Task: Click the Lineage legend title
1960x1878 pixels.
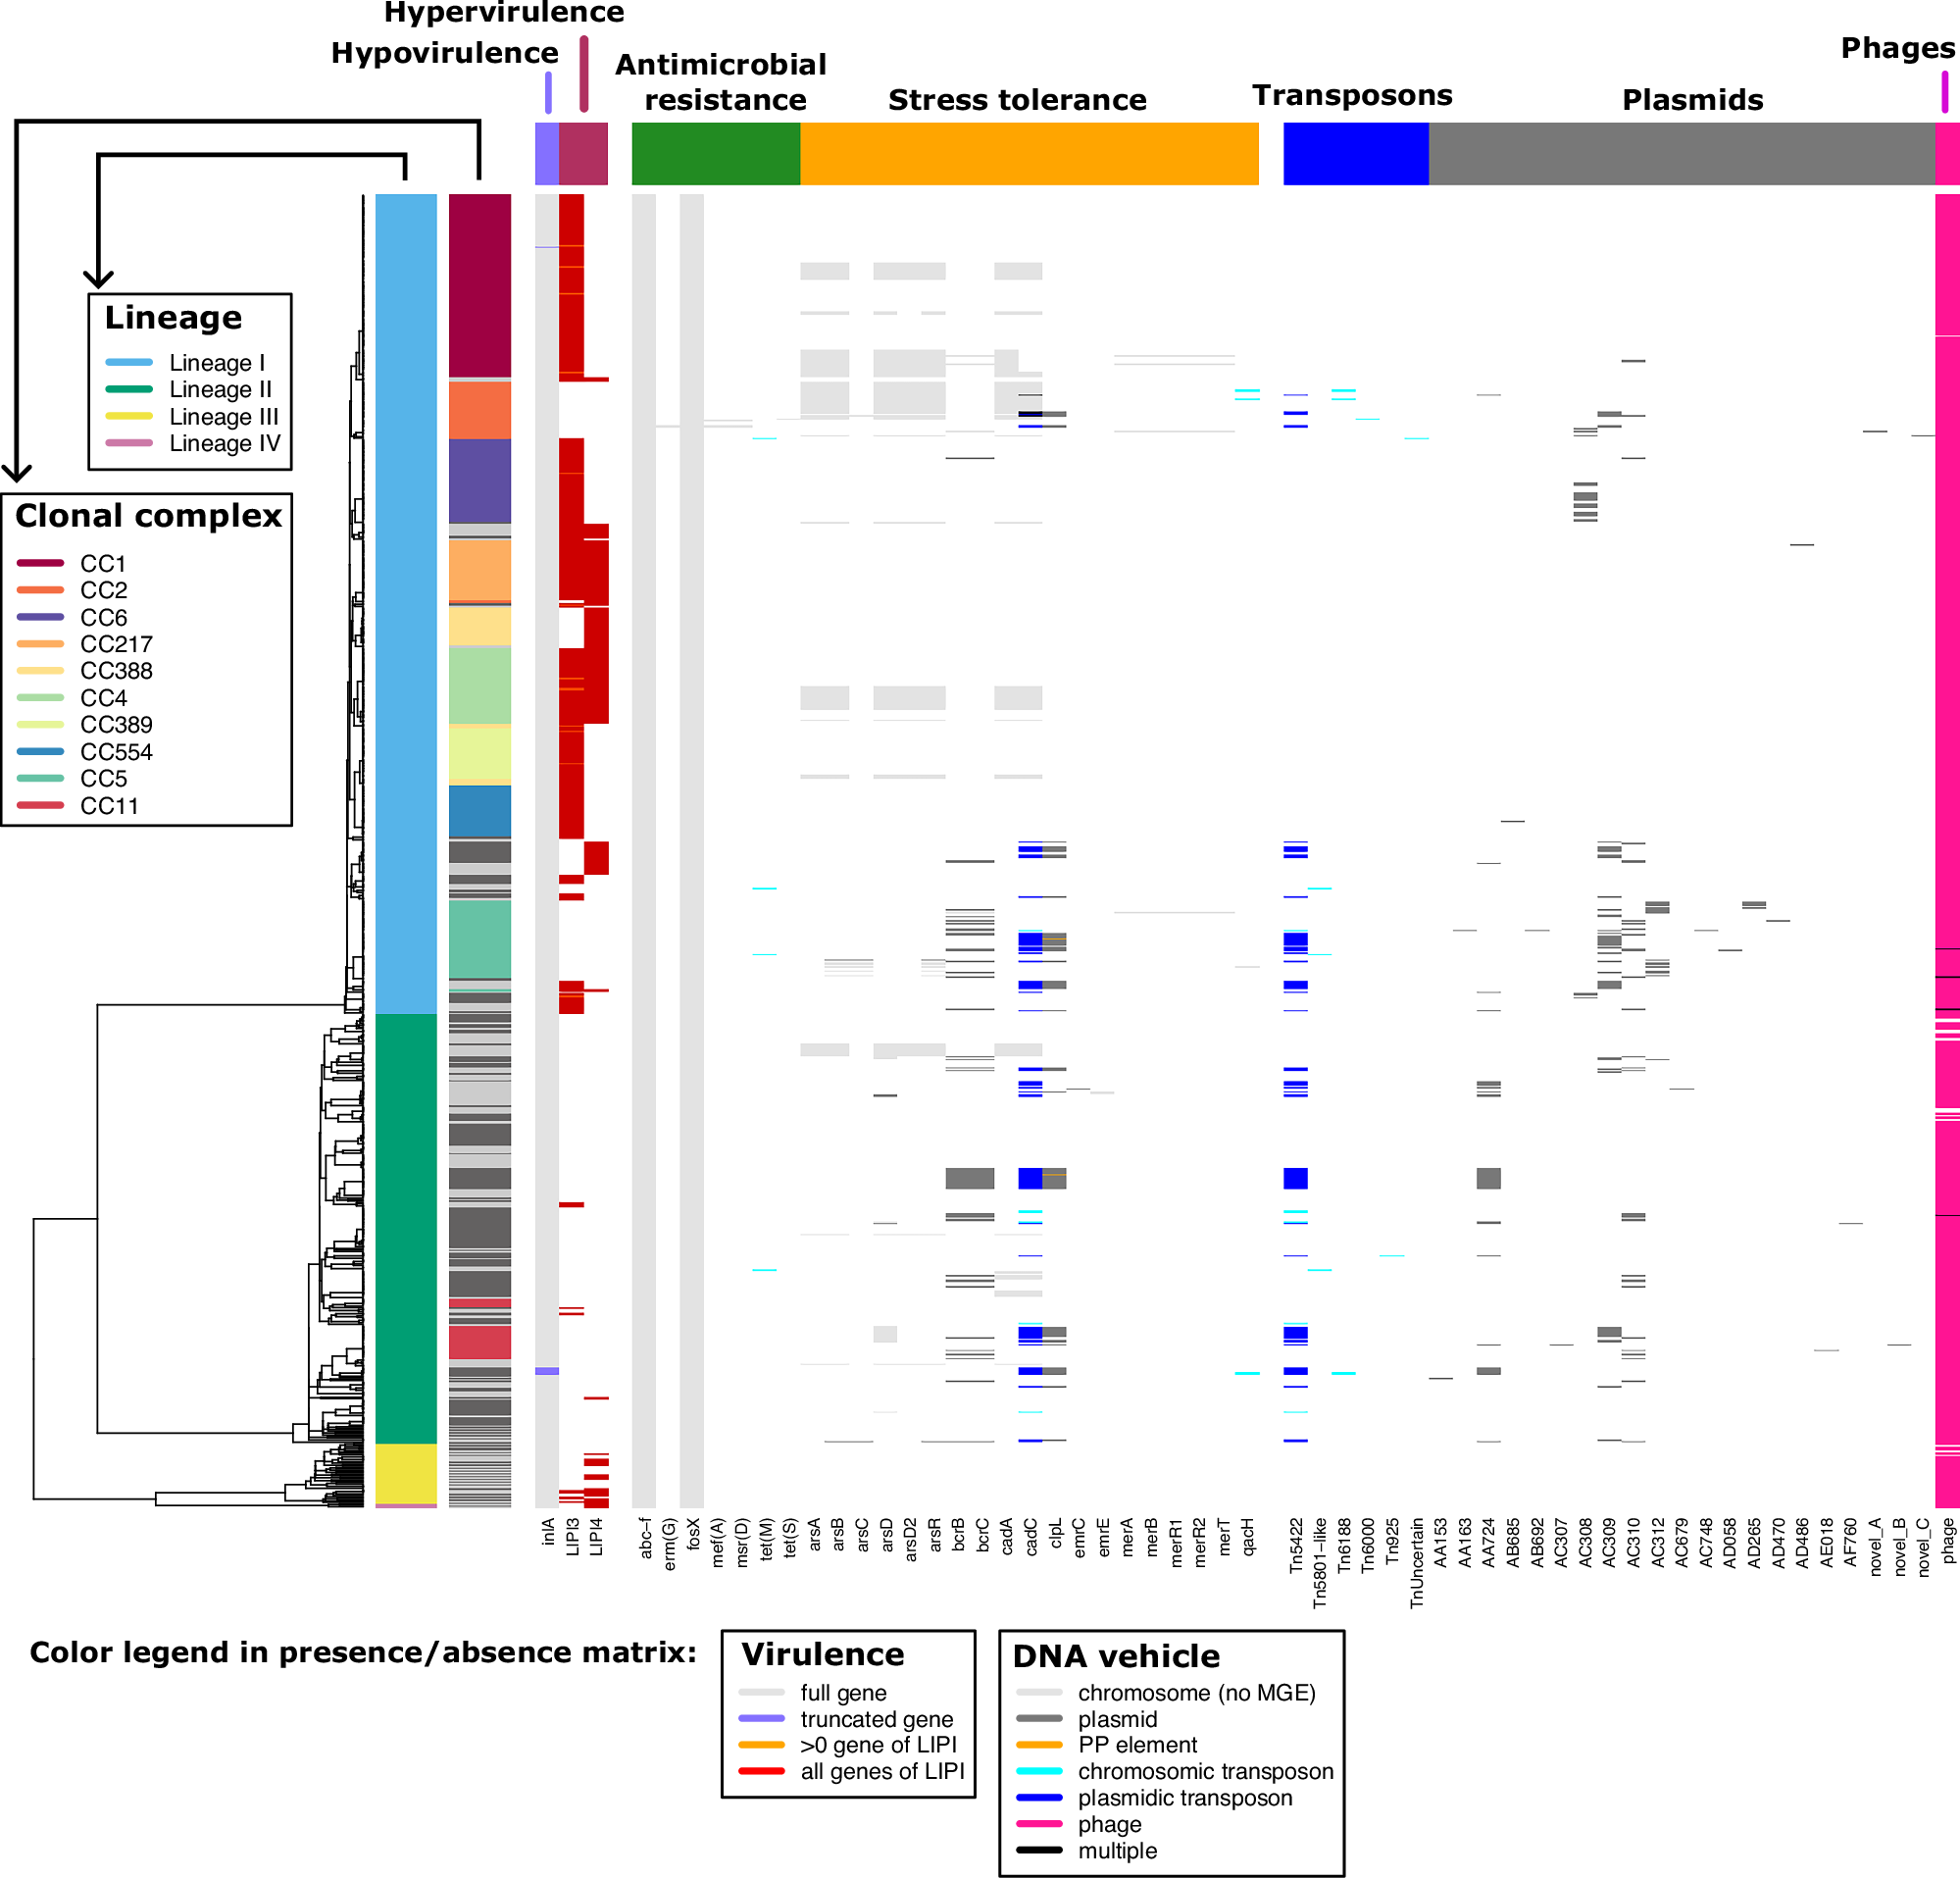Action: (x=173, y=317)
